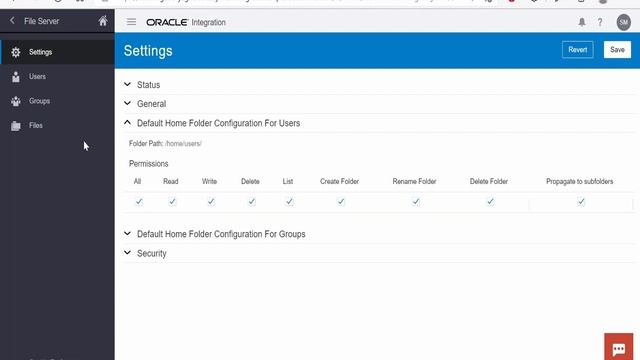
Task: Toggle the Delete Folder checkbox
Action: (490, 202)
